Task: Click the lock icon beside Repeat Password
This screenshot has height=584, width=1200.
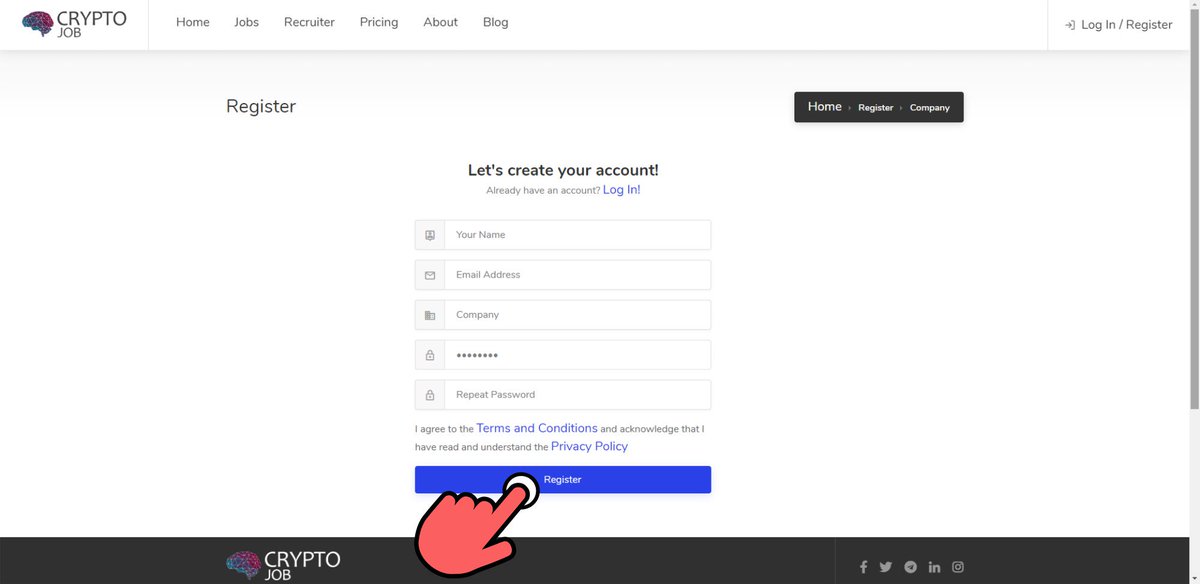Action: pos(430,395)
